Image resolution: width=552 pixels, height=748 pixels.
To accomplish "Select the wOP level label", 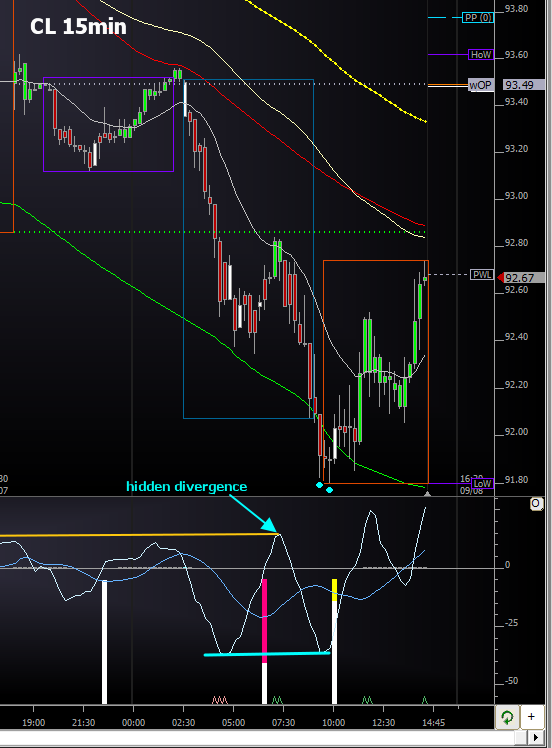I will click(x=480, y=85).
